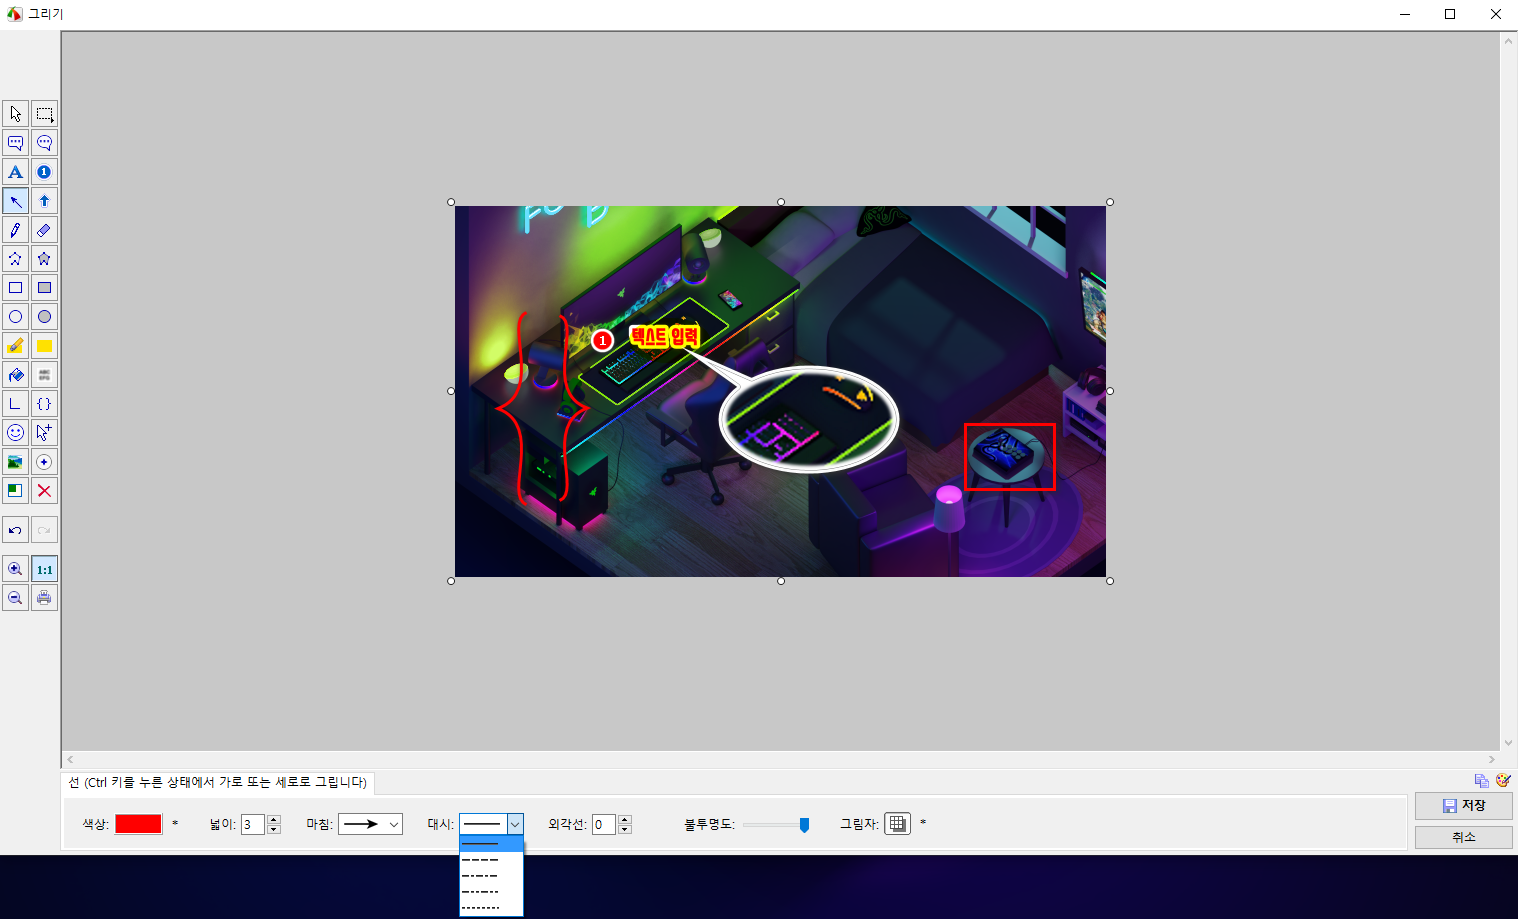Image resolution: width=1518 pixels, height=919 pixels.
Task: Select the outlined ellipse tool
Action: pyautogui.click(x=15, y=317)
